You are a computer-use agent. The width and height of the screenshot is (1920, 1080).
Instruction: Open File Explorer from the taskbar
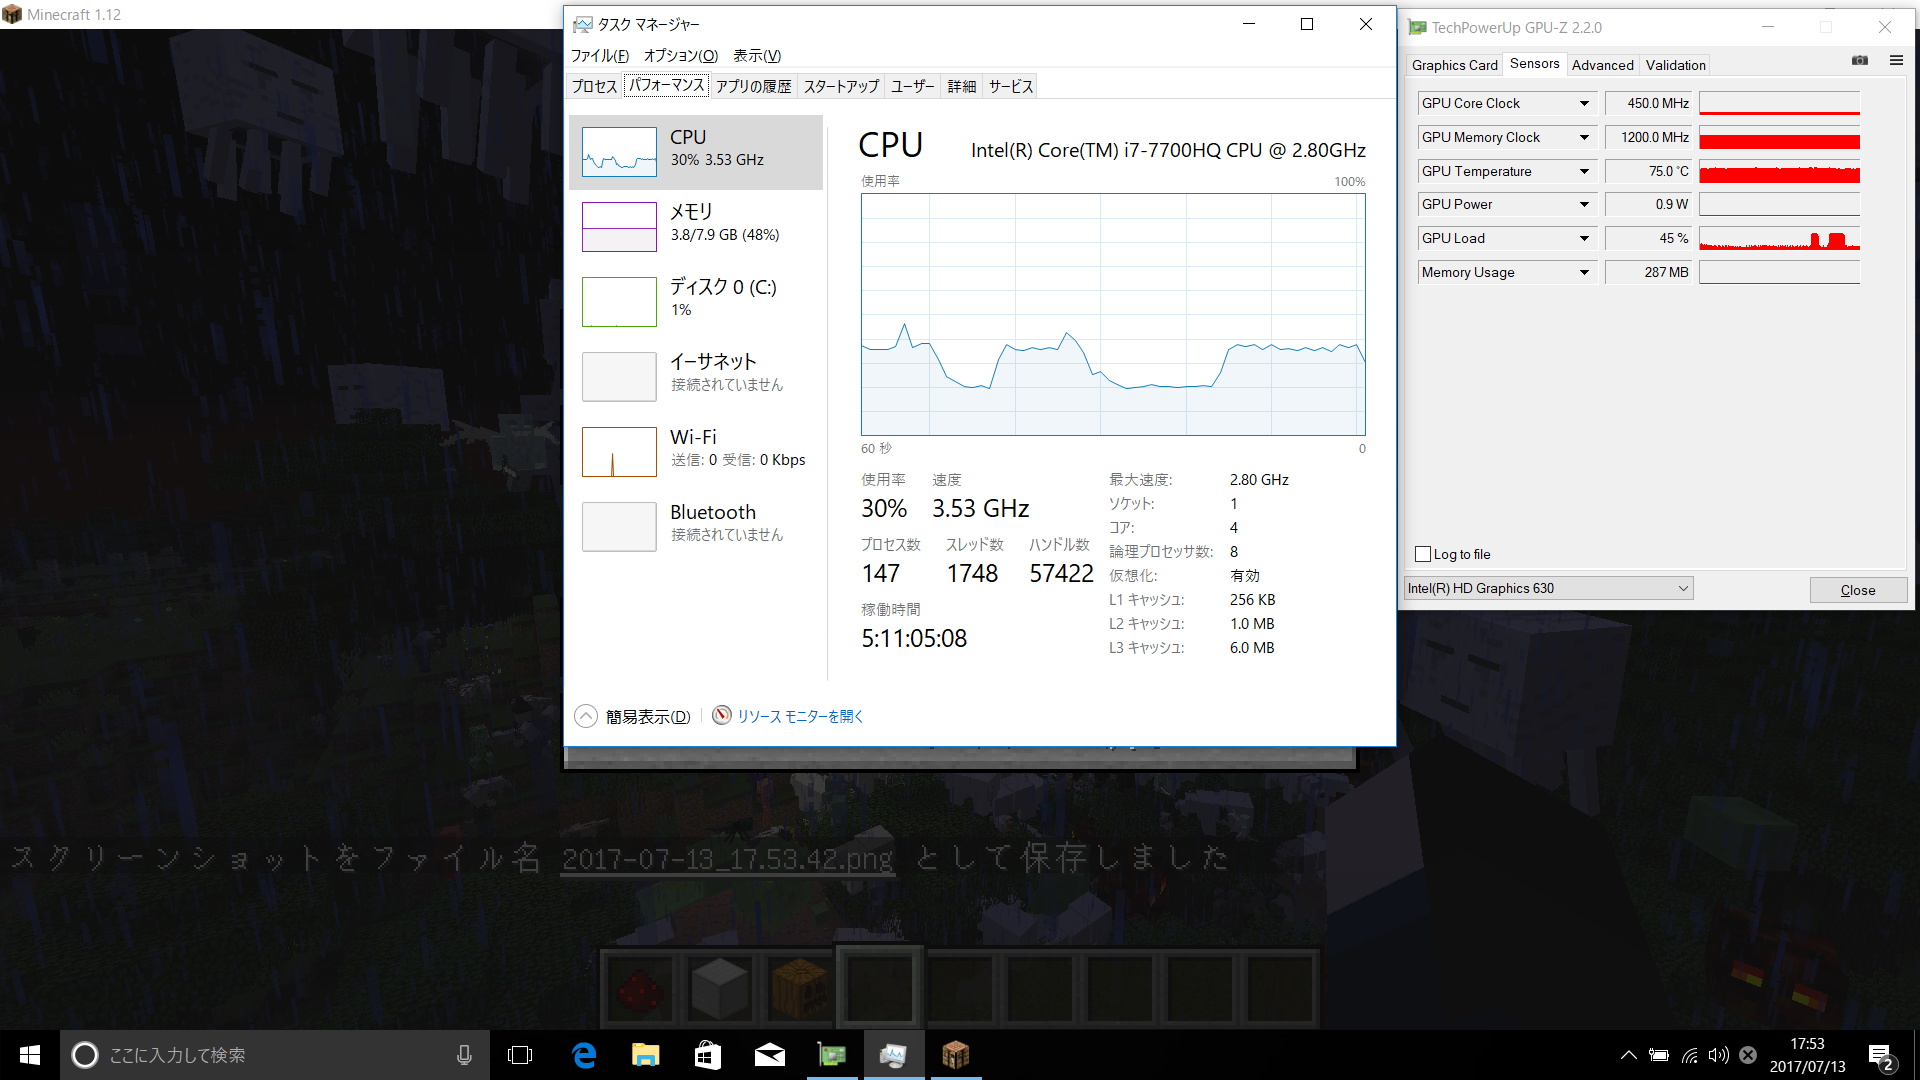(646, 1055)
